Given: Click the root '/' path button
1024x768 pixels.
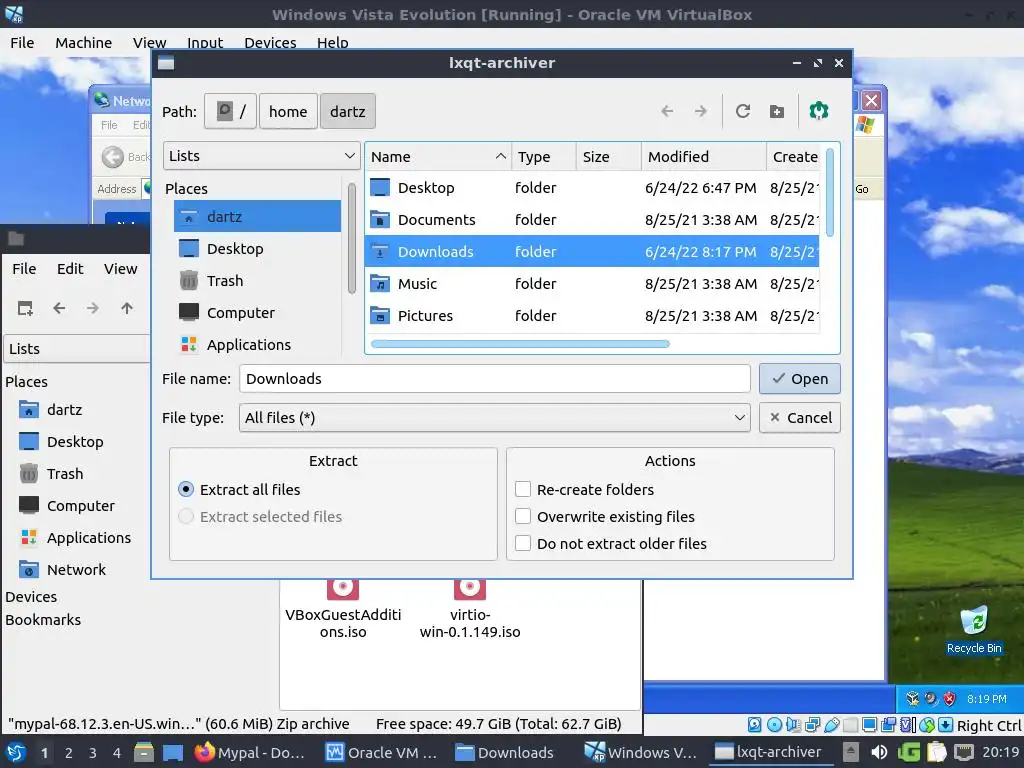Looking at the screenshot, I should pos(231,112).
